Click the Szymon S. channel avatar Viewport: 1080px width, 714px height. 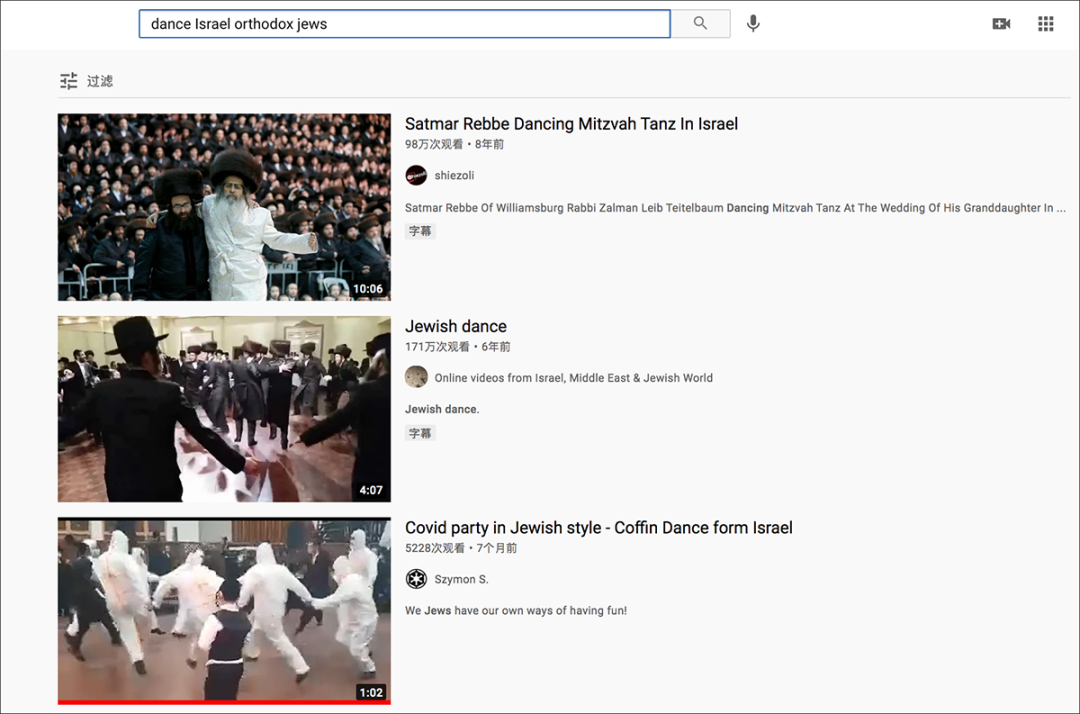(x=416, y=579)
